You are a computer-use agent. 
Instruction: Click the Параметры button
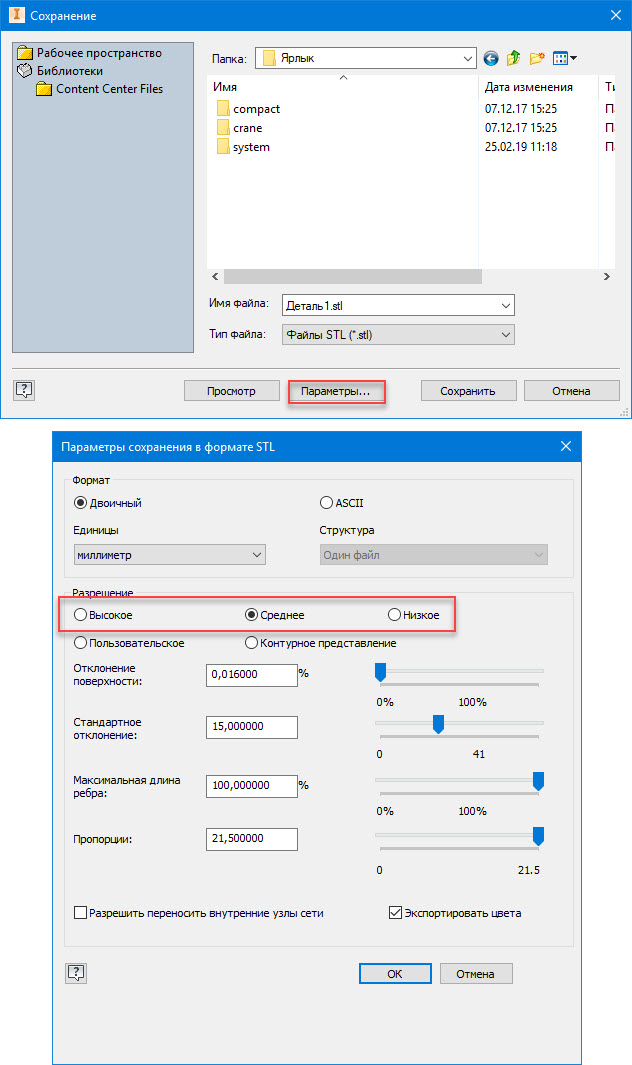tap(336, 391)
